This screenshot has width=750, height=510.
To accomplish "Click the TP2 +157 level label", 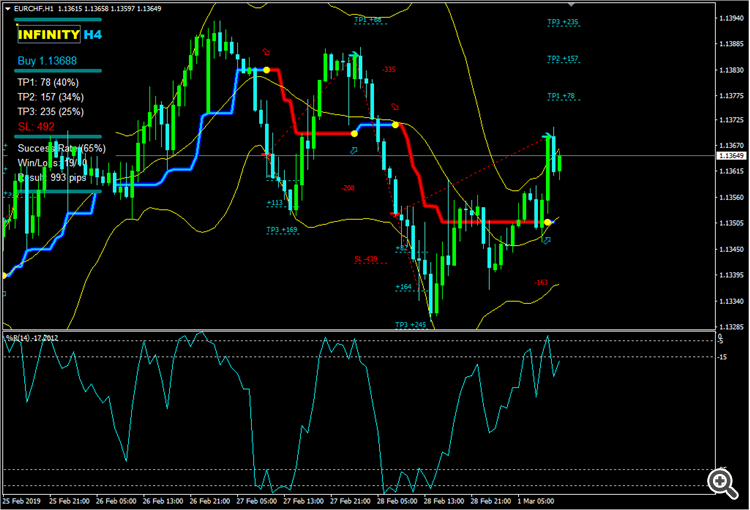I will click(x=562, y=59).
